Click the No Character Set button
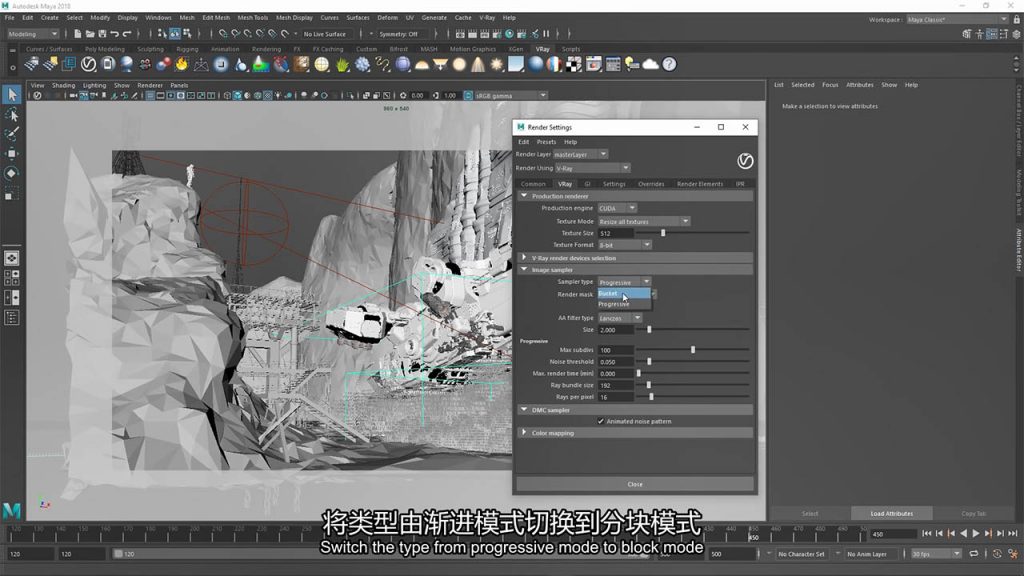Screen dimensions: 1024x576 click(801, 554)
